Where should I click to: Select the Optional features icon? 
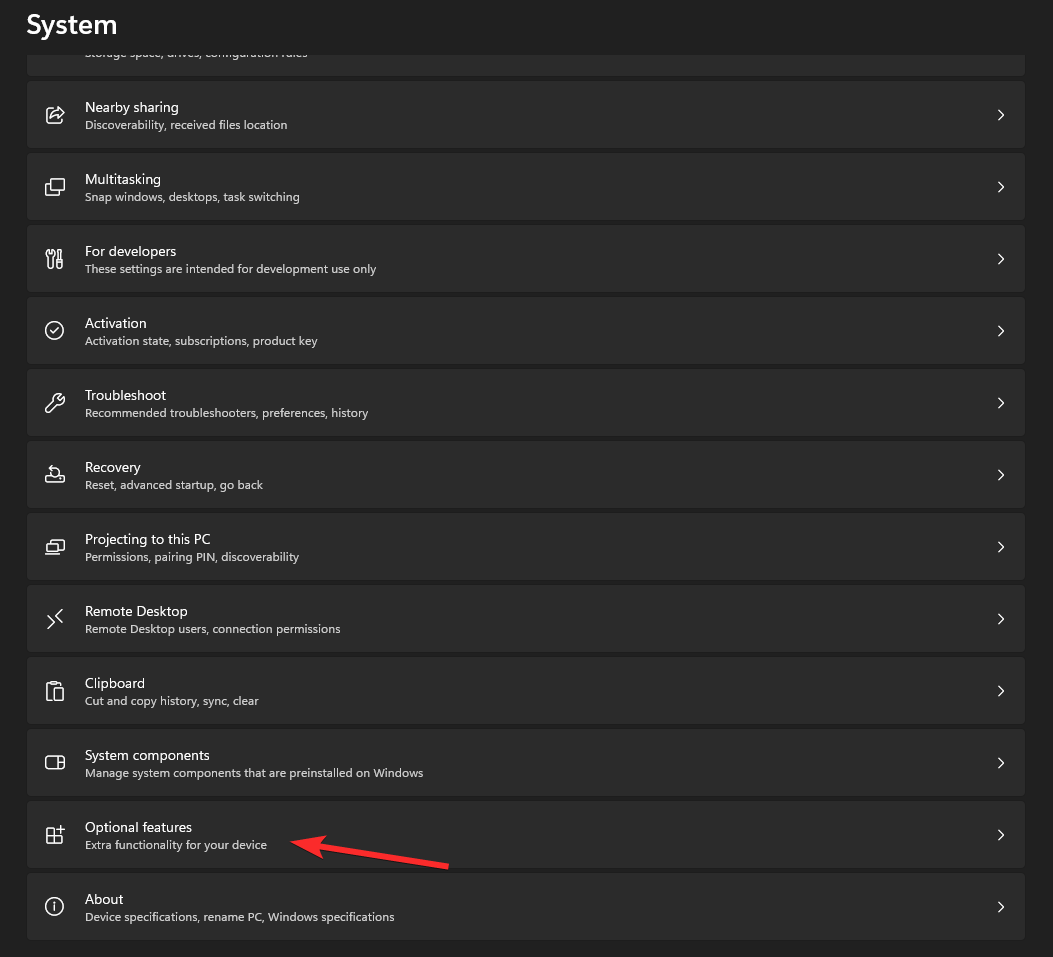(x=55, y=834)
